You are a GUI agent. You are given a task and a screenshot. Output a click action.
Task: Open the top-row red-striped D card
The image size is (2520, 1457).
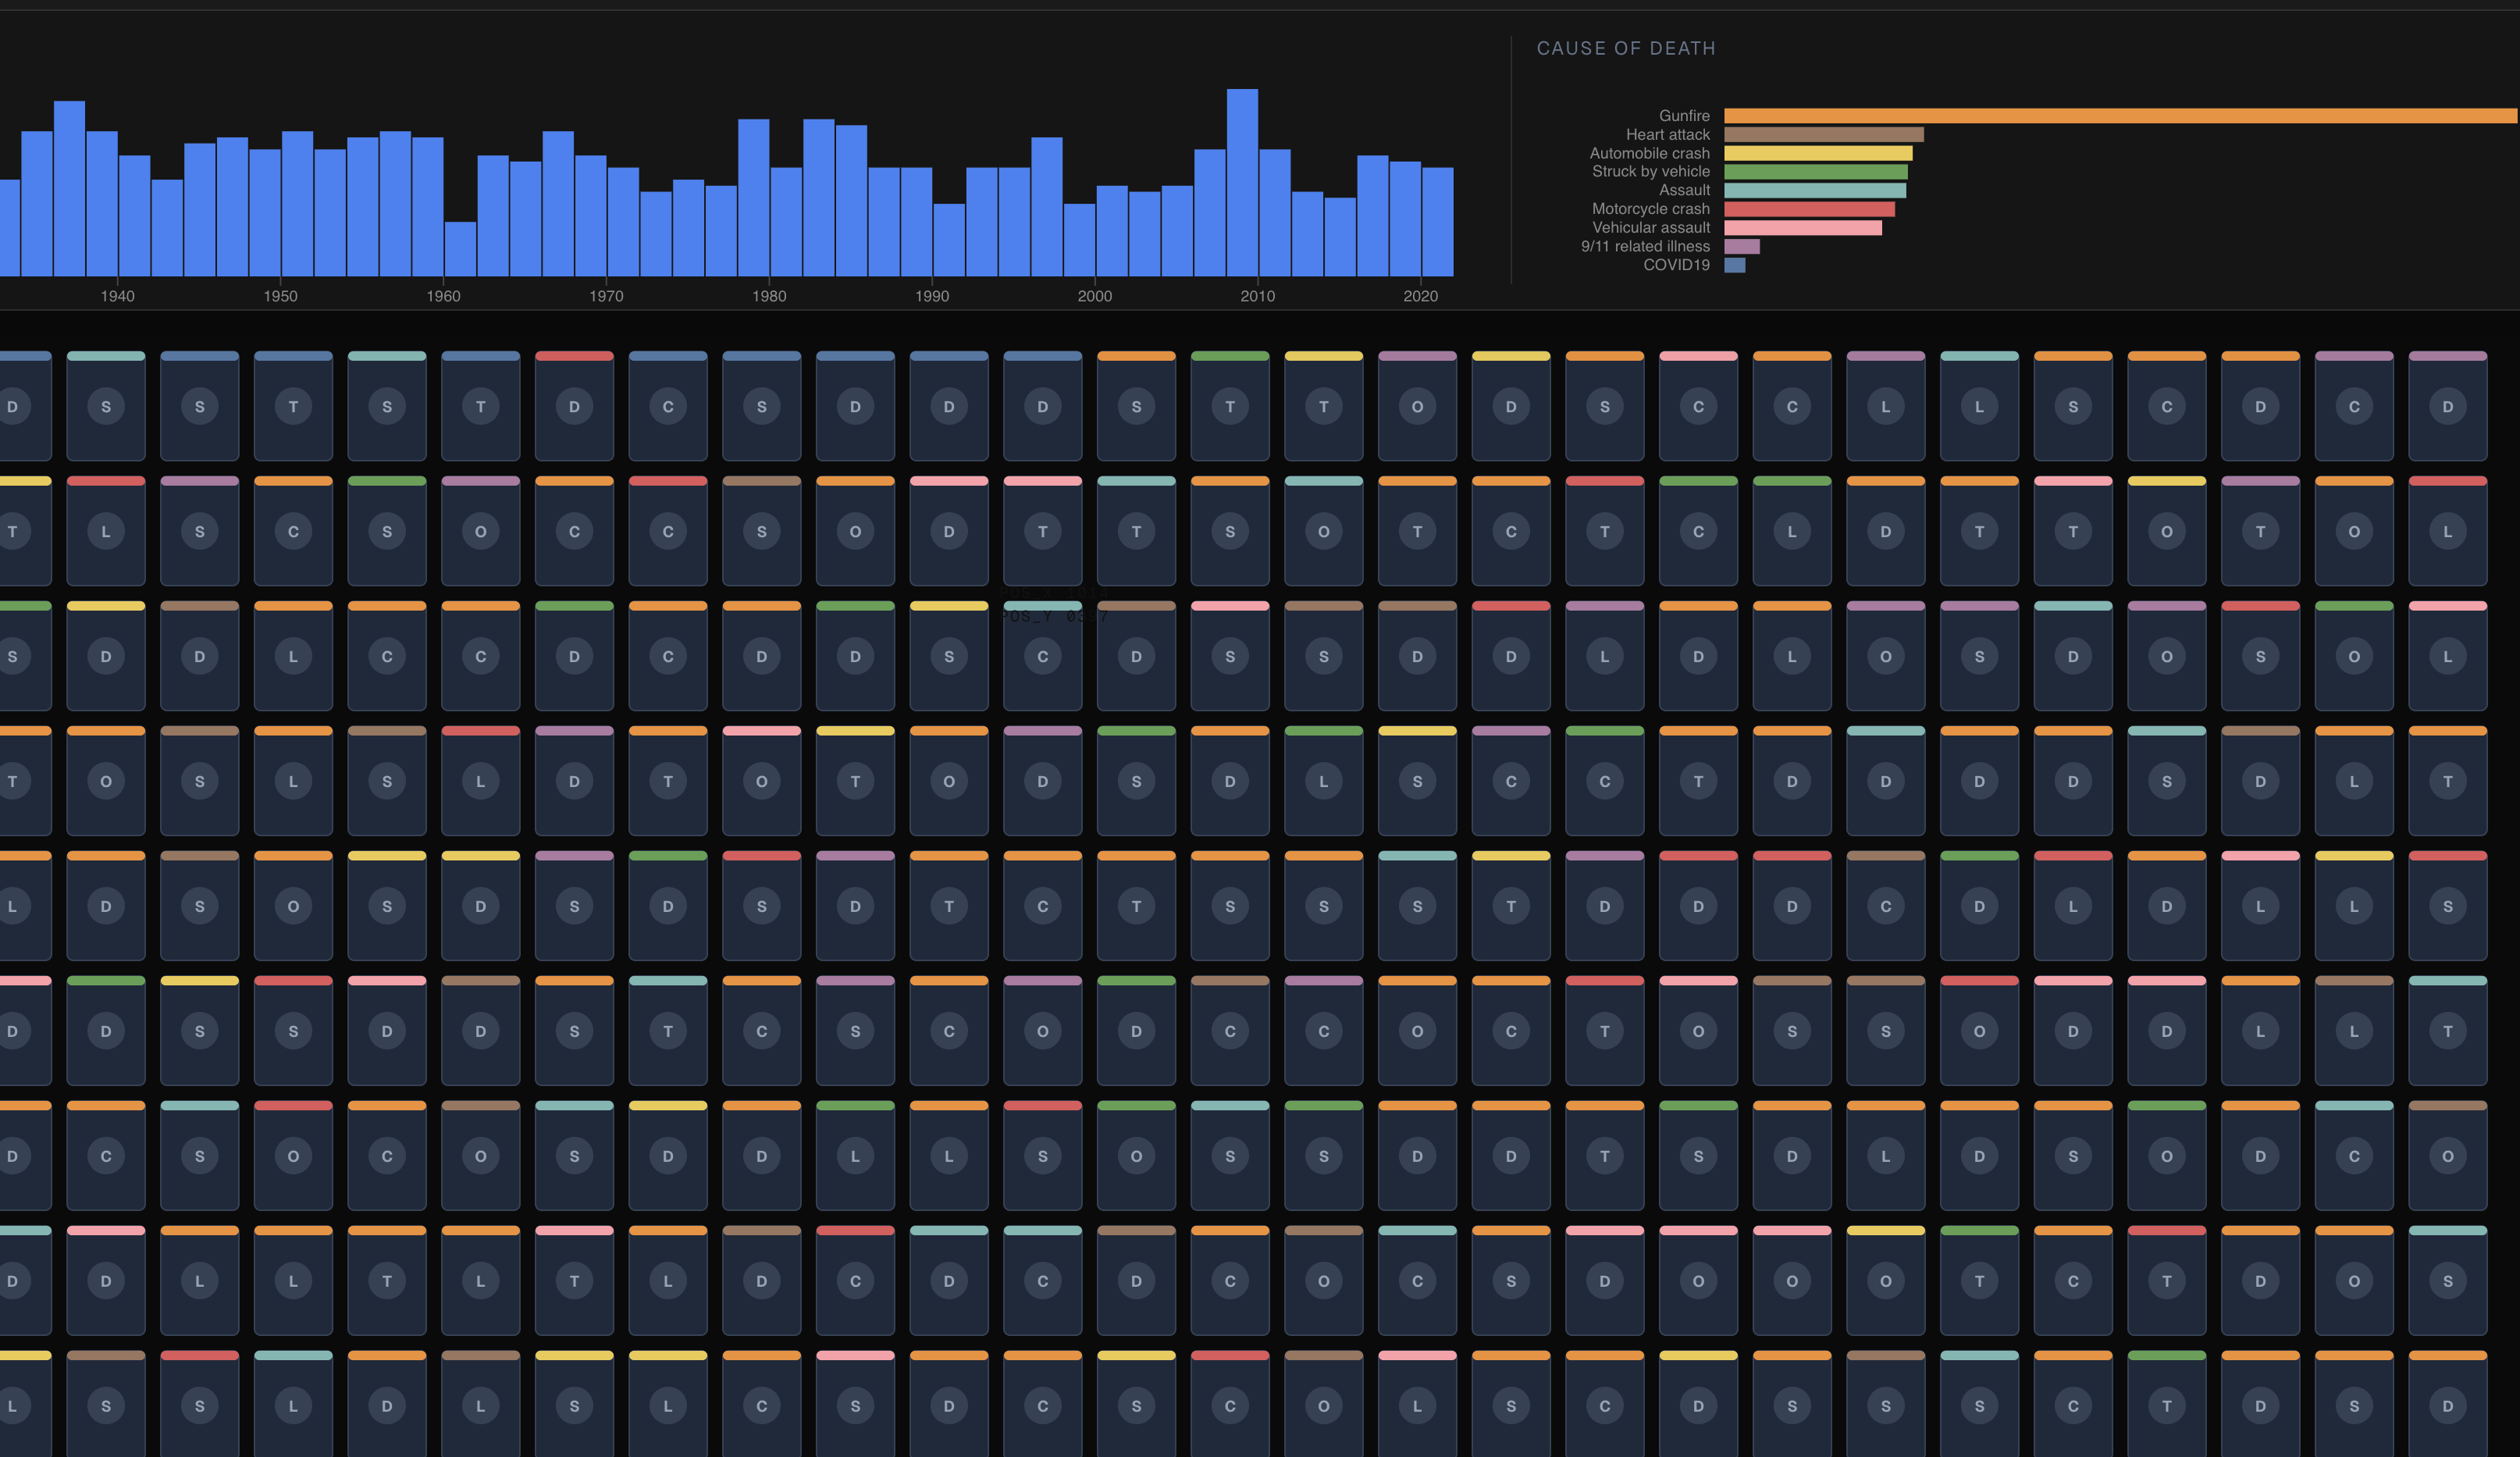(x=574, y=406)
